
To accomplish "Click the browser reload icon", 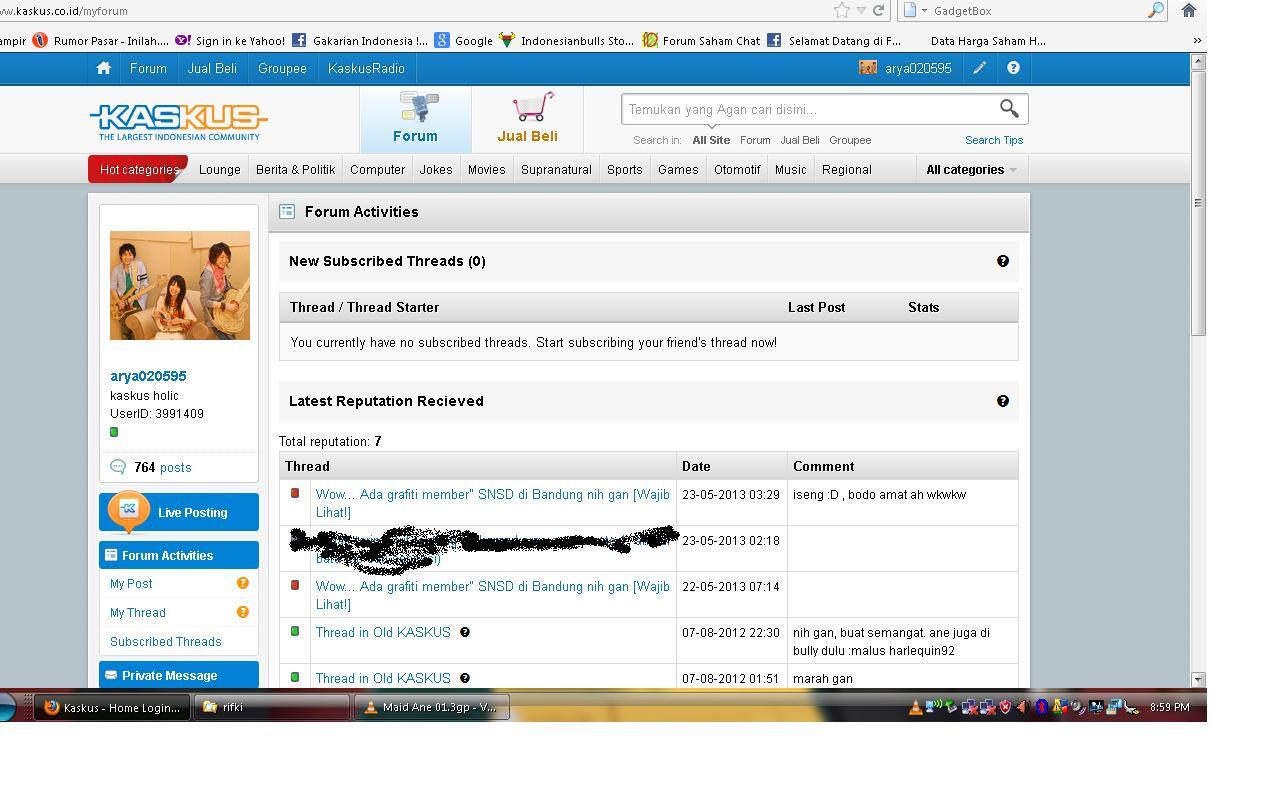I will coord(878,10).
